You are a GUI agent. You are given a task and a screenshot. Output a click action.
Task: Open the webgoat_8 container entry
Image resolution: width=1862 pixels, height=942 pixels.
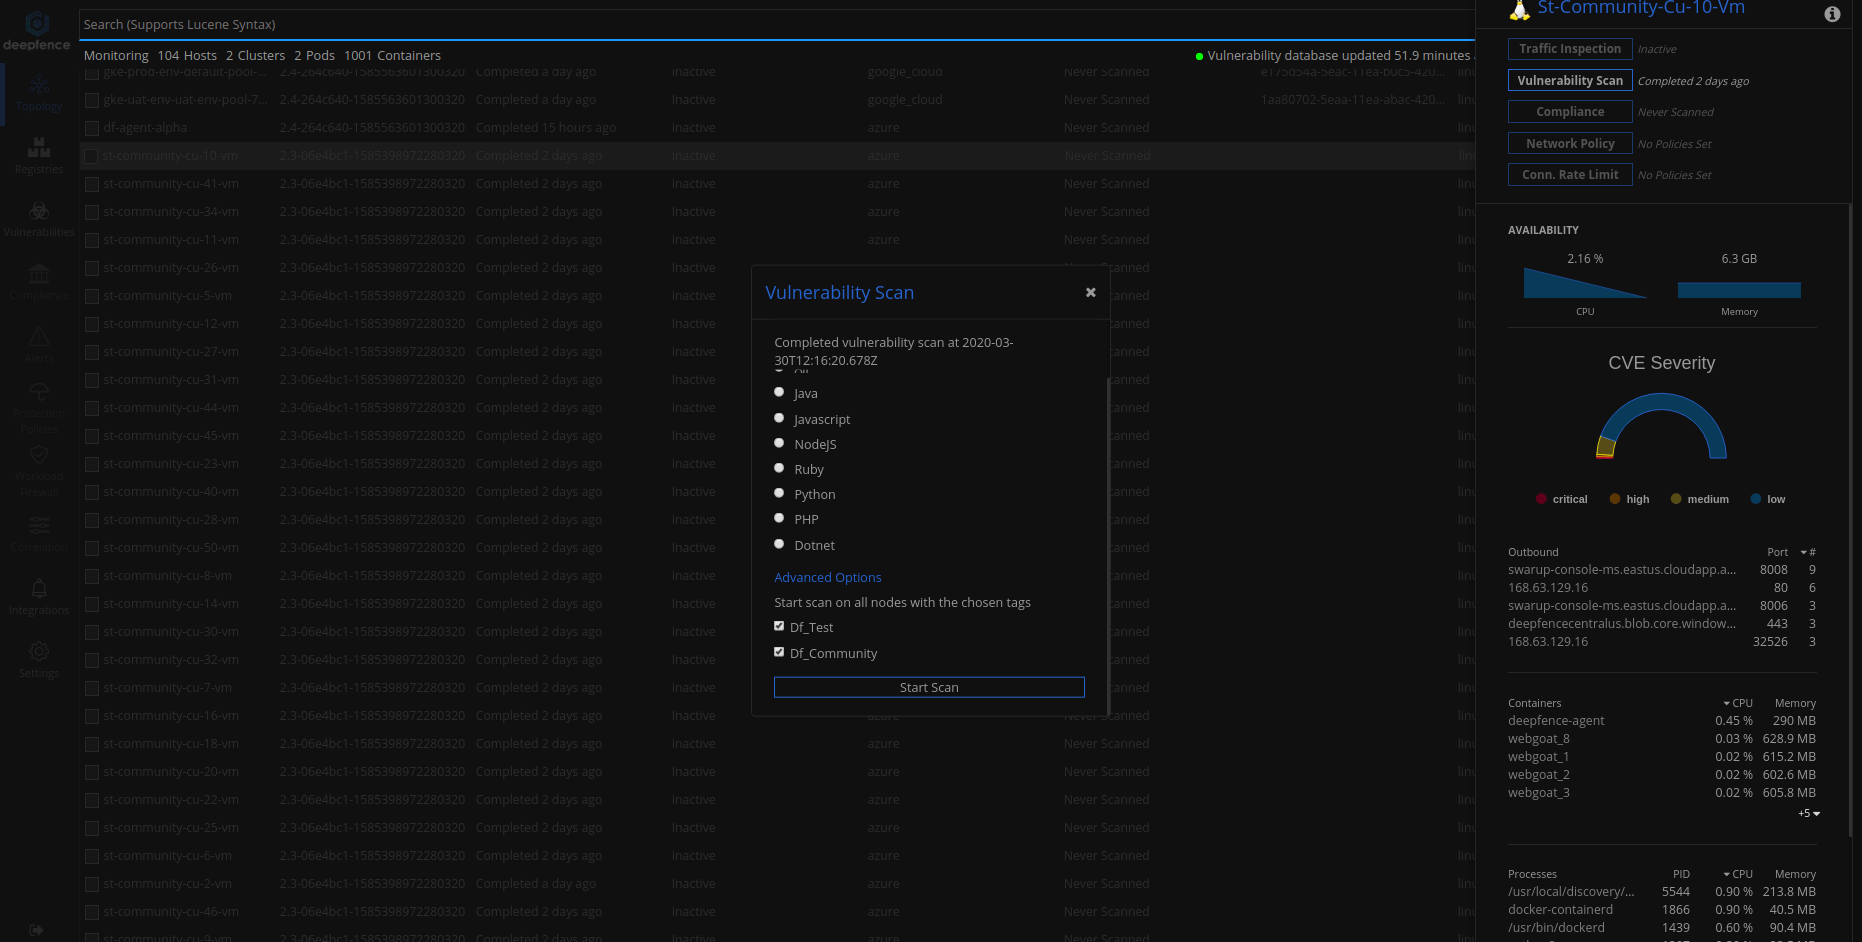tap(1539, 739)
